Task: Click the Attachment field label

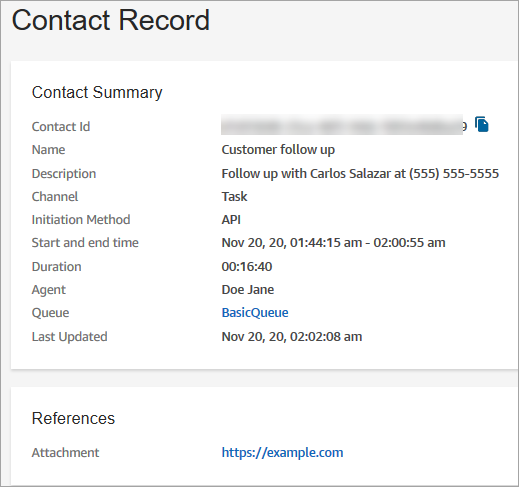Action: point(65,453)
